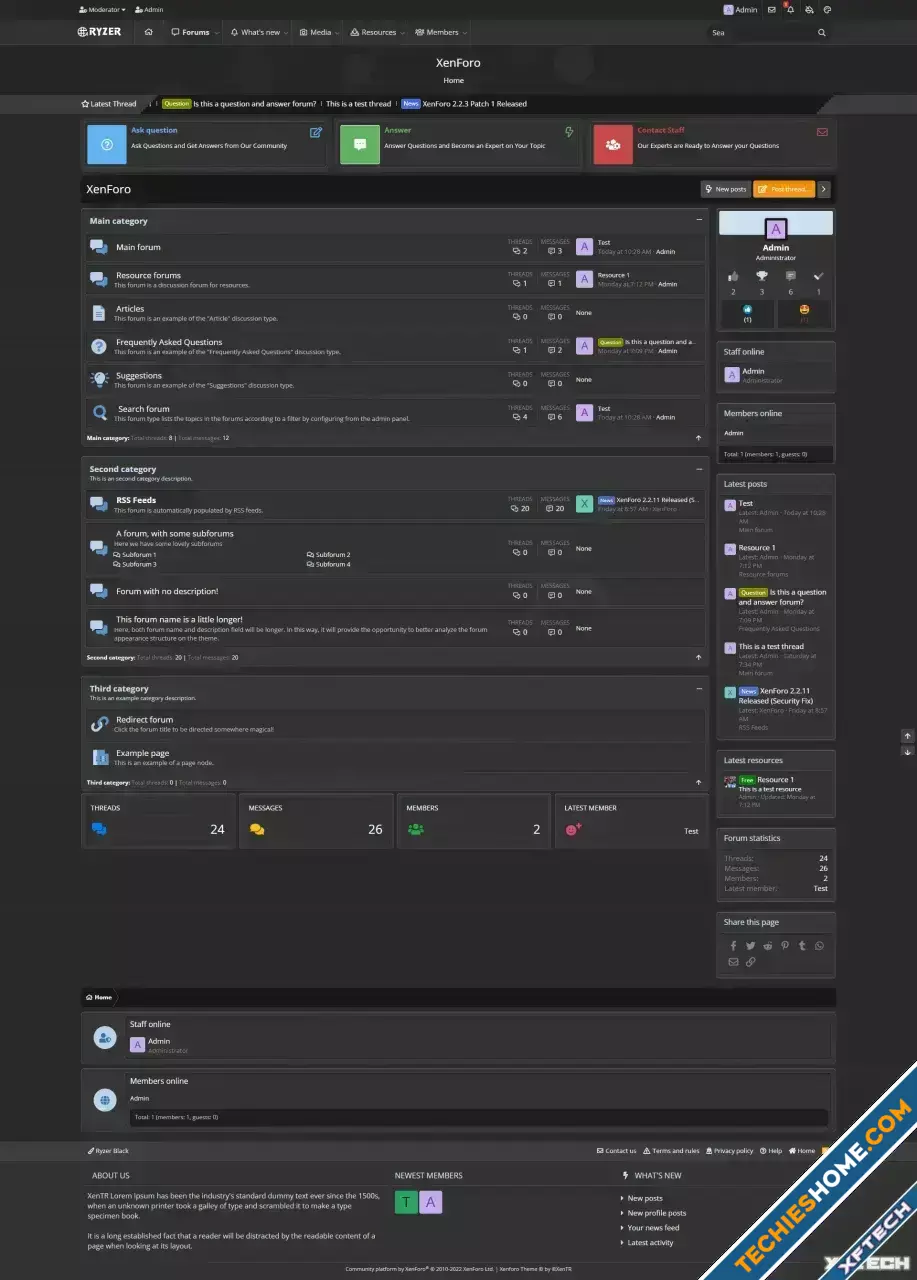Click the New posts button
917x1280 pixels.
point(726,189)
